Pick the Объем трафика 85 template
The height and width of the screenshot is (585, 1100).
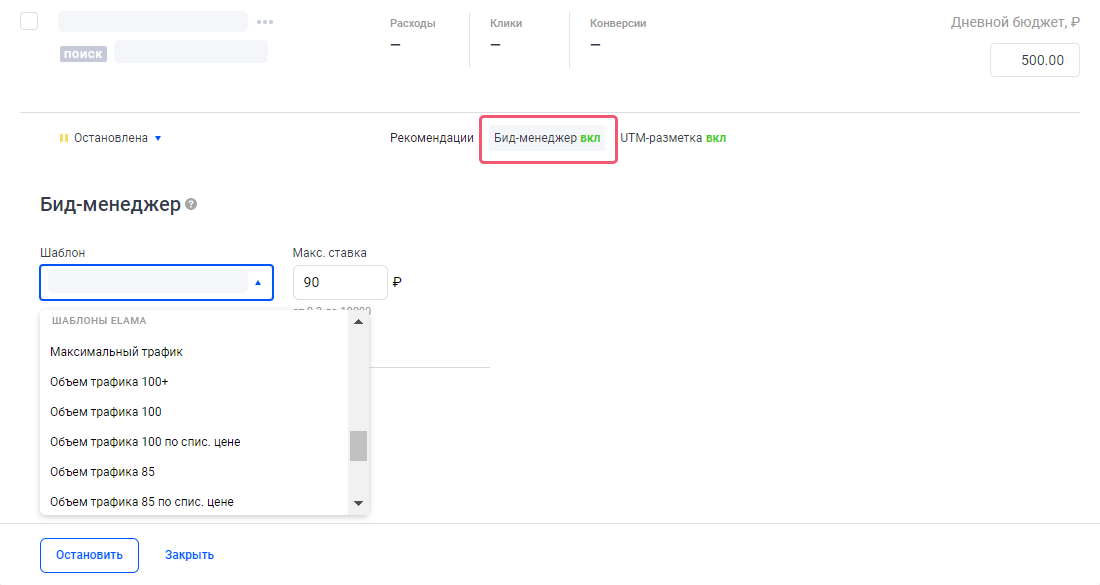click(x=102, y=472)
